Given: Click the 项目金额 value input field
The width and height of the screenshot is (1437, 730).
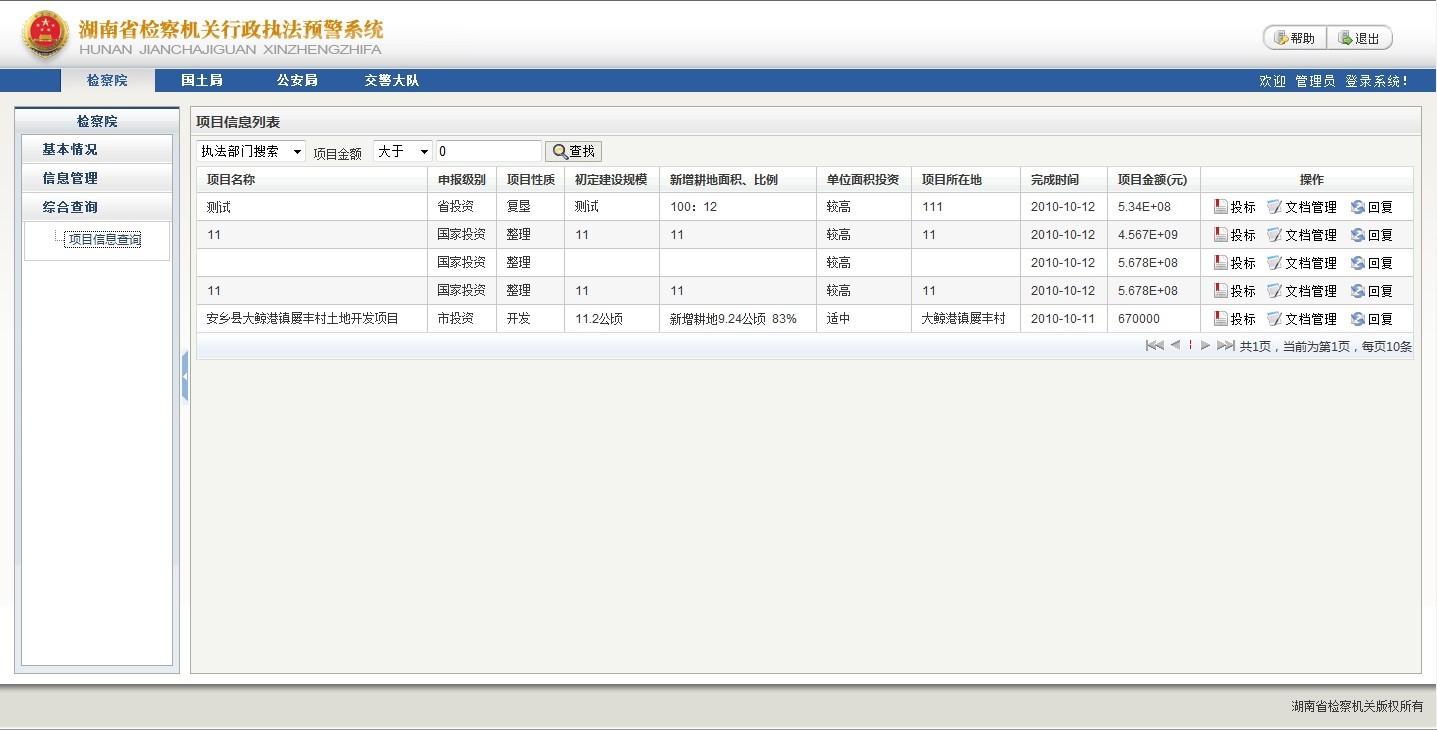Looking at the screenshot, I should click(x=488, y=151).
